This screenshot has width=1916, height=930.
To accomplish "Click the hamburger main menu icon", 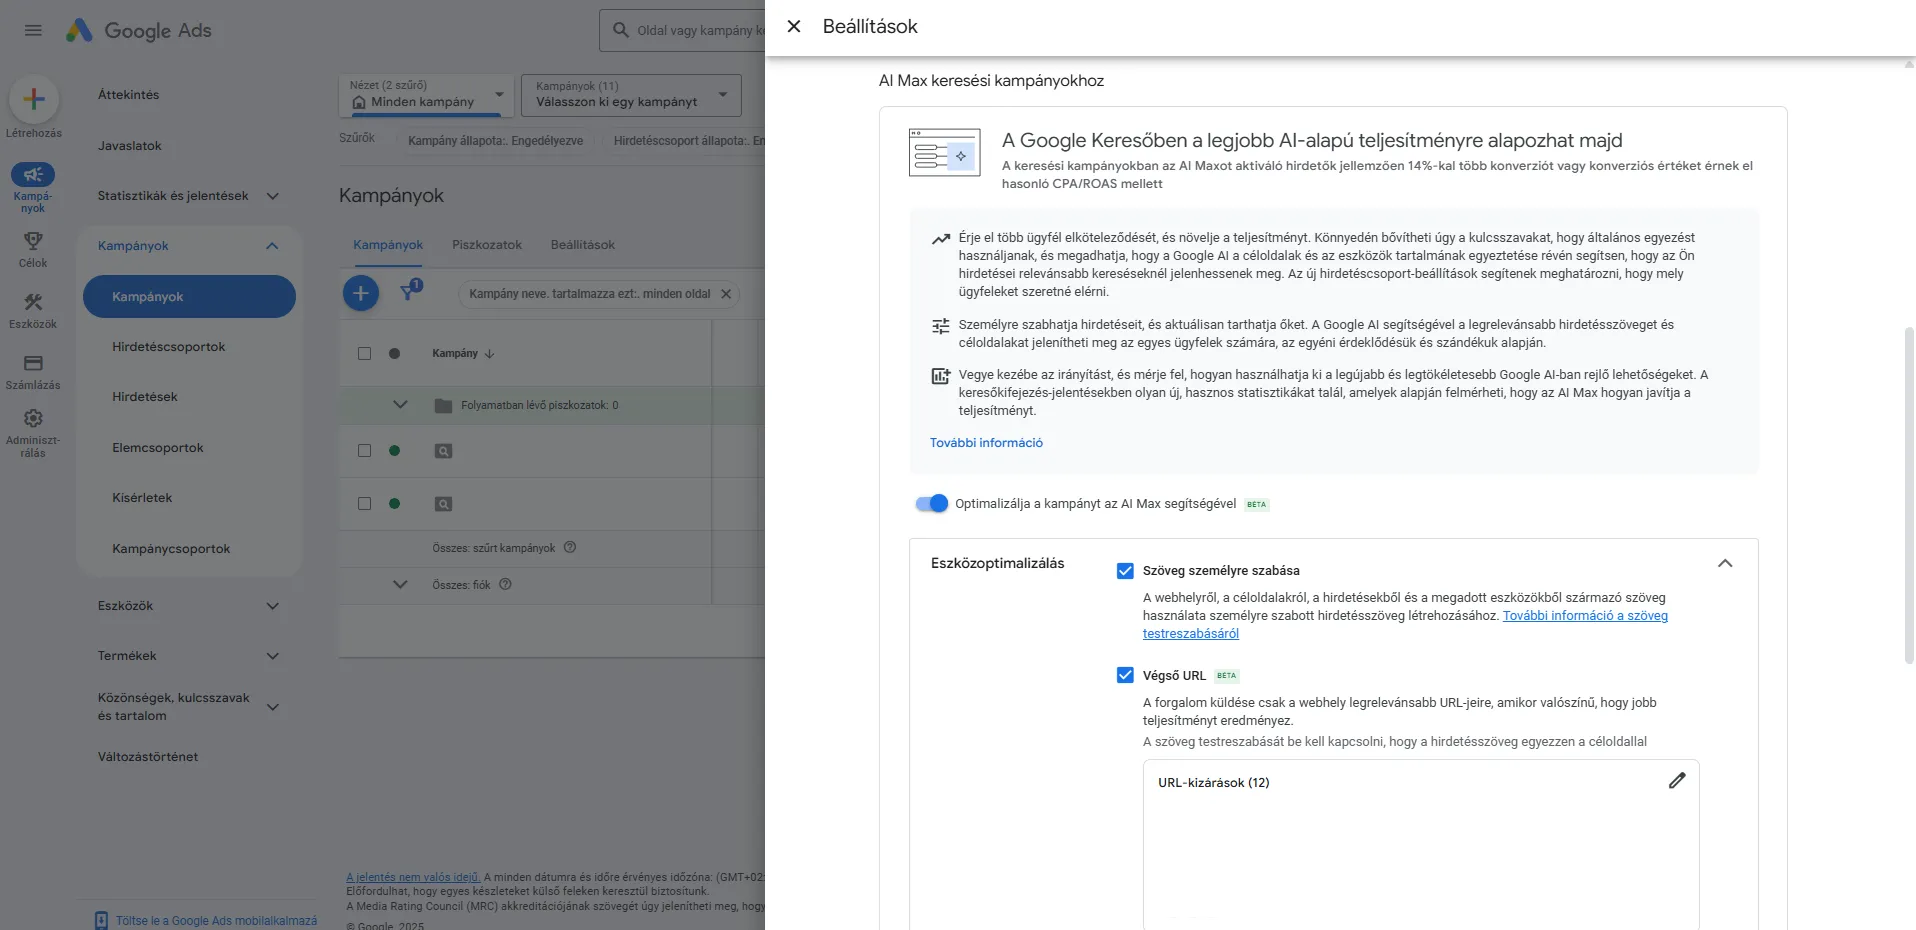I will pyautogui.click(x=33, y=30).
